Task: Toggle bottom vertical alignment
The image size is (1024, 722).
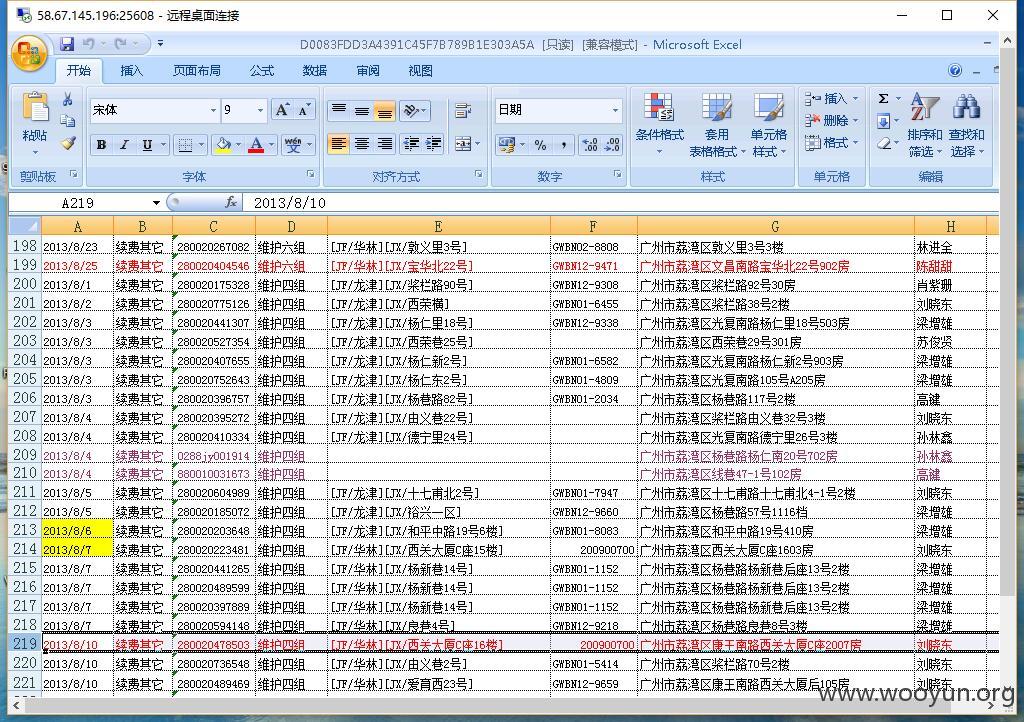Action: pos(385,110)
